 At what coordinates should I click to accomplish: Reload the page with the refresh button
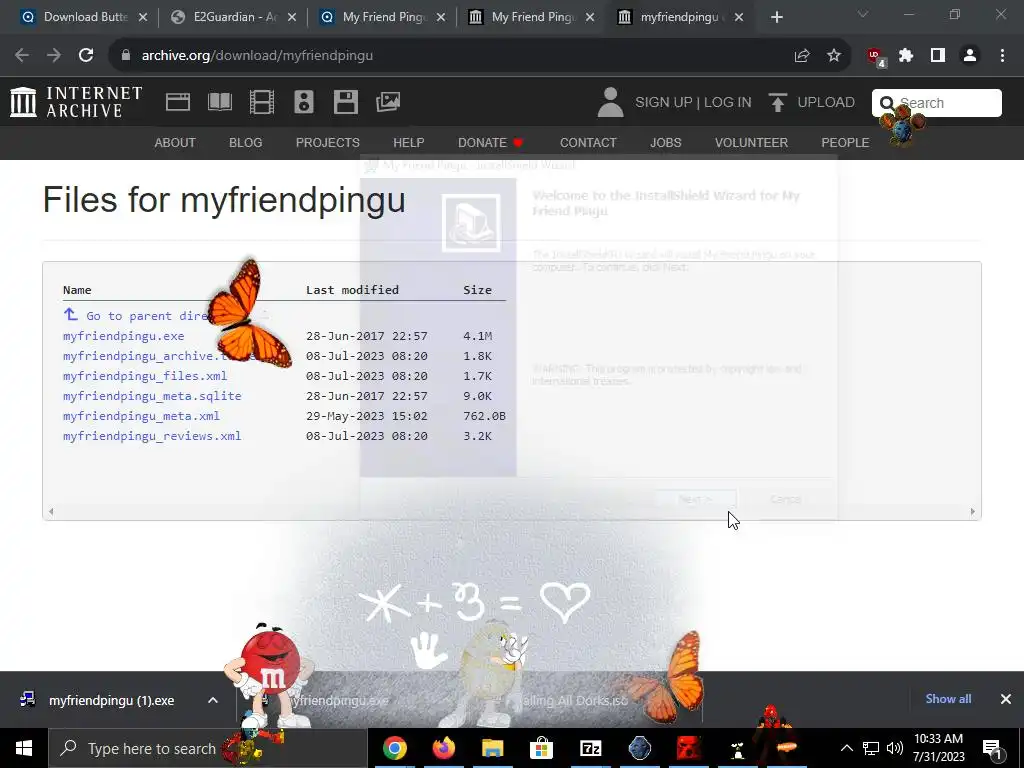pos(86,56)
